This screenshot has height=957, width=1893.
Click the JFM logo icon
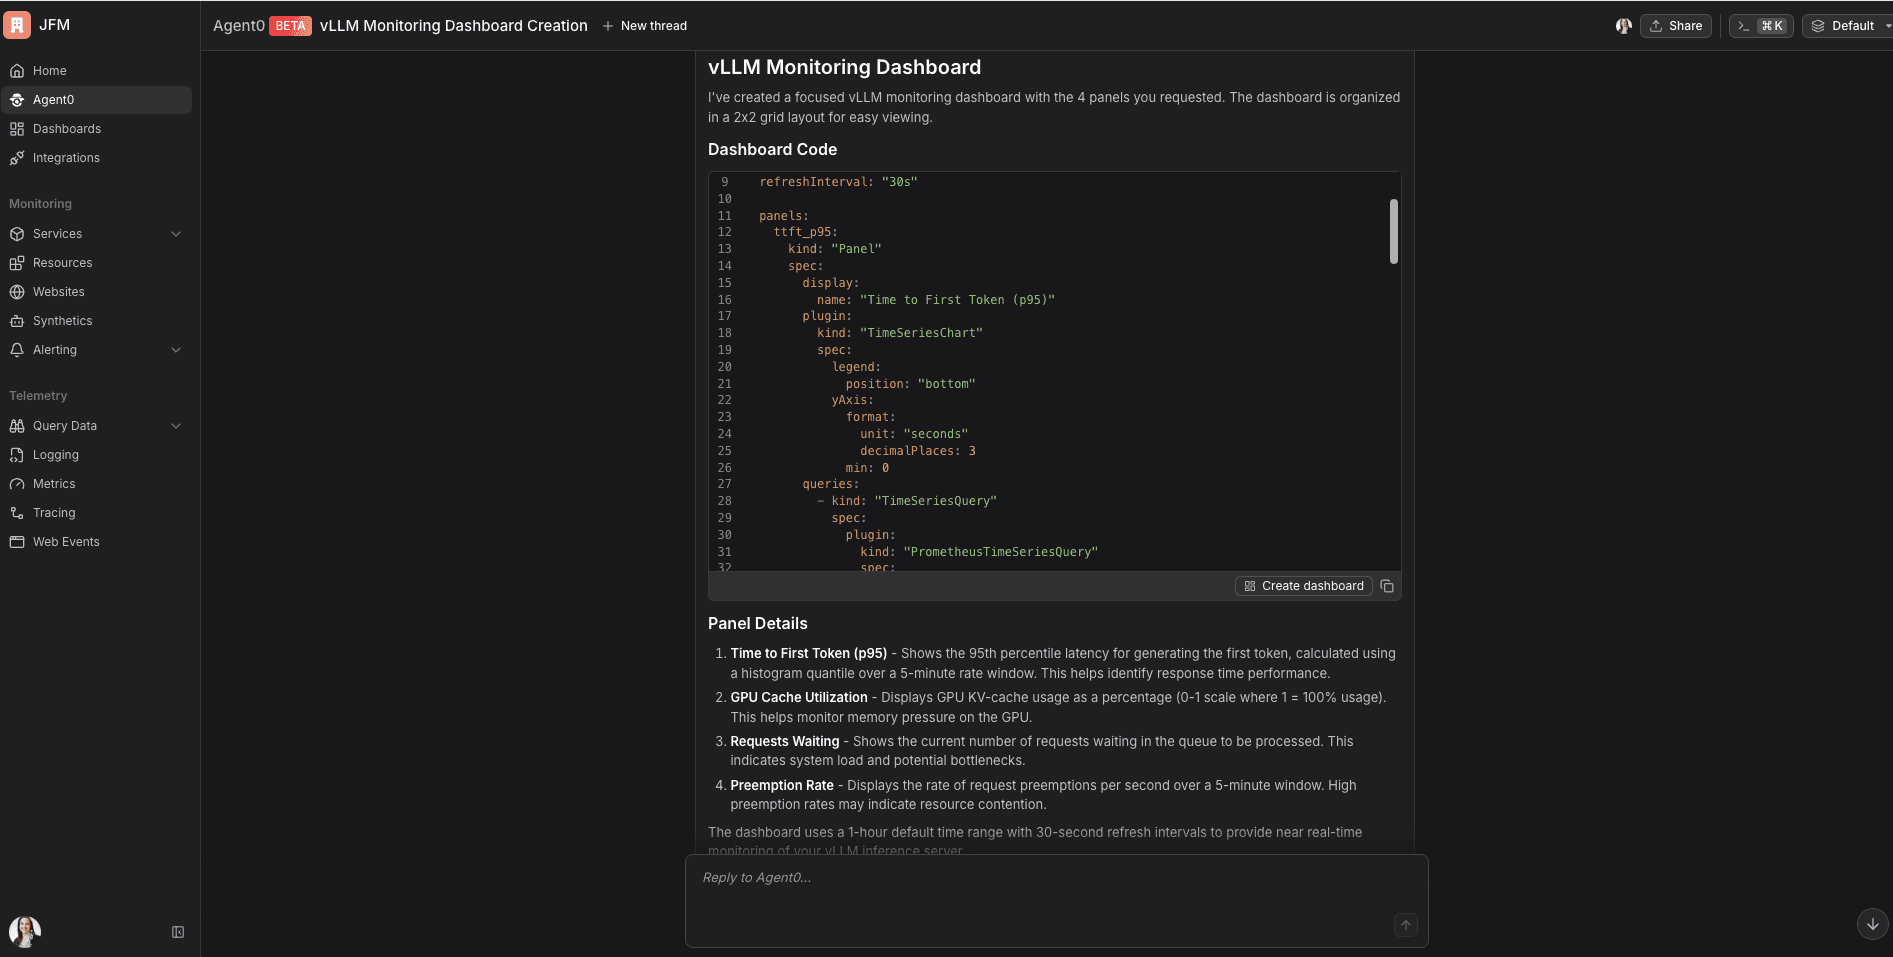[x=17, y=25]
